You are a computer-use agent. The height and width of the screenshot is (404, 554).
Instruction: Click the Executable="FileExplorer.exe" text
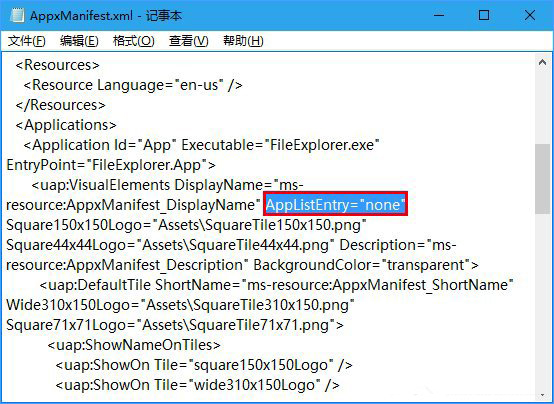click(280, 145)
